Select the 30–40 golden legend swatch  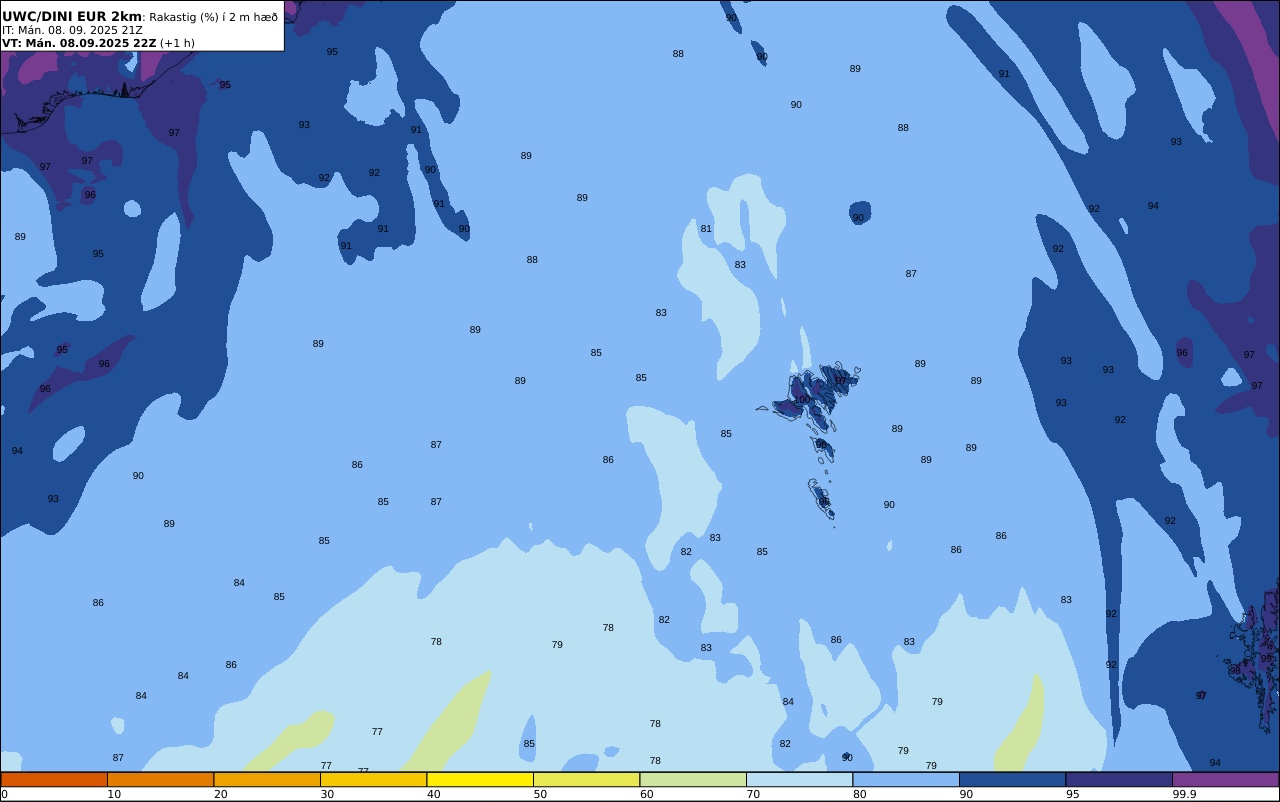(373, 779)
